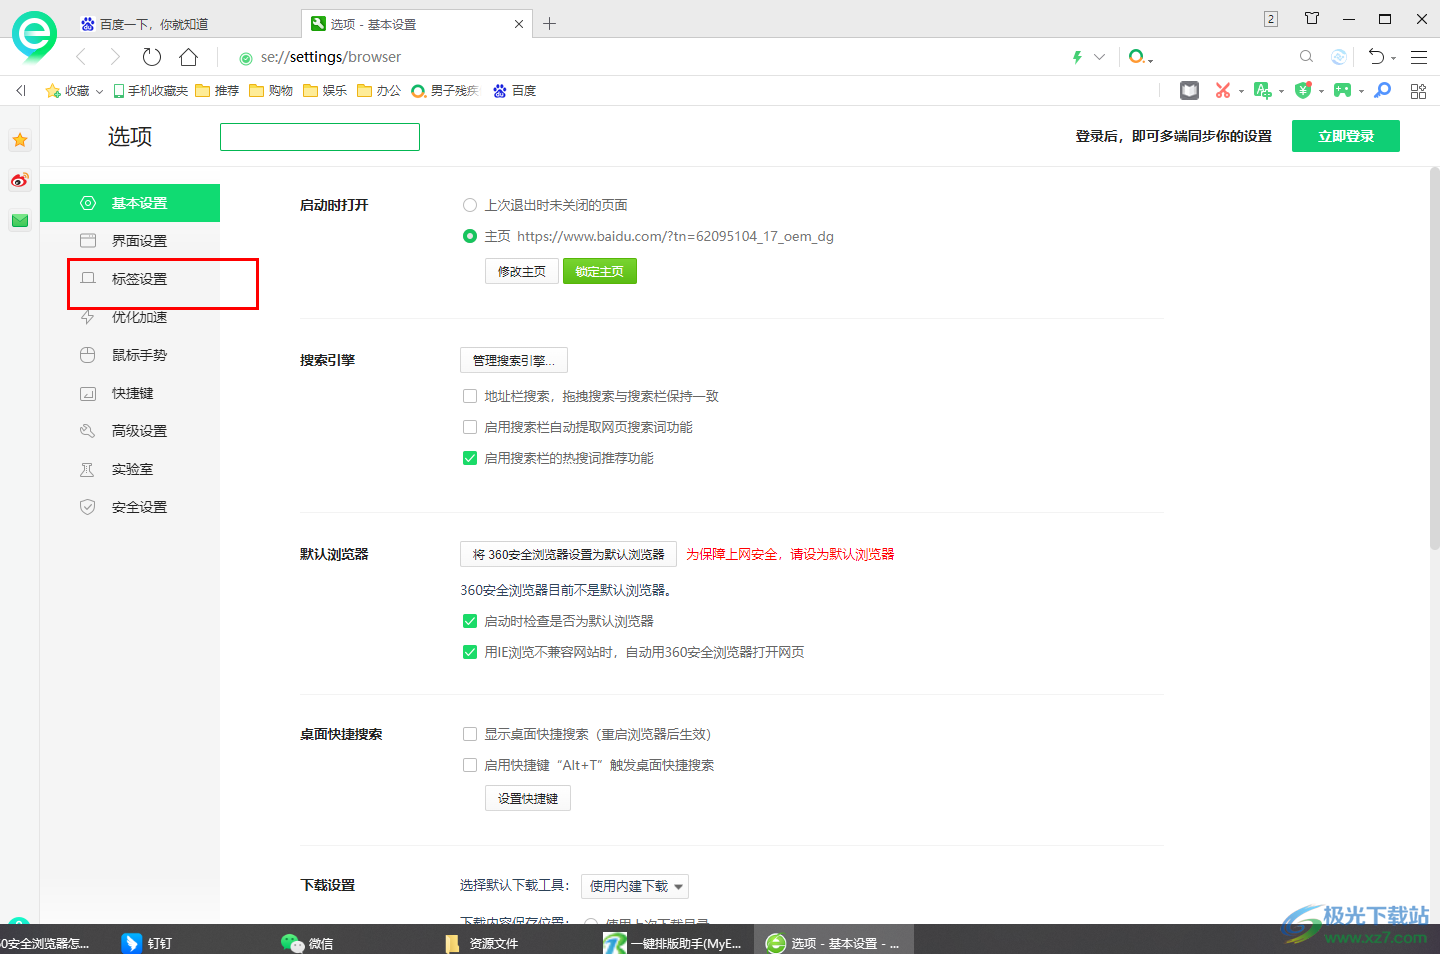Go back with the back arrow

[x=81, y=57]
